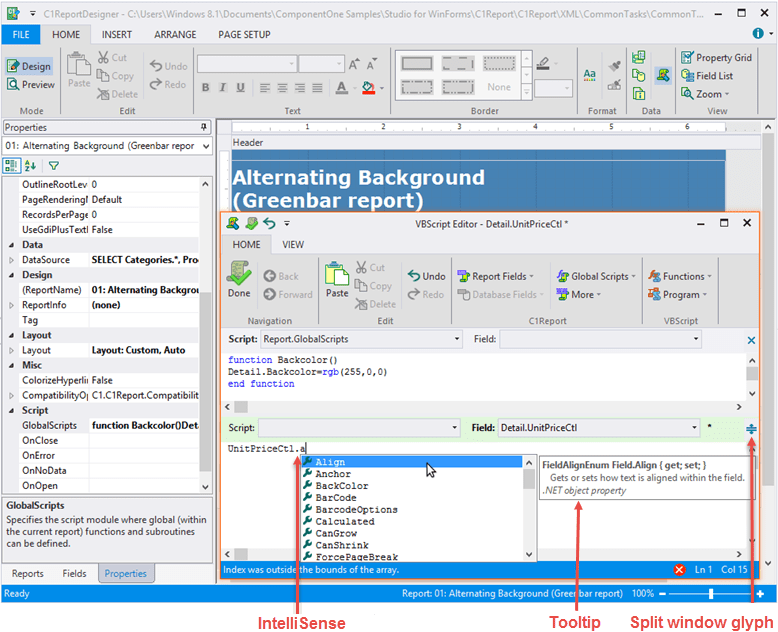Sort properties alphabetically
Screen dimensions: 778x632
pyautogui.click(x=30, y=165)
